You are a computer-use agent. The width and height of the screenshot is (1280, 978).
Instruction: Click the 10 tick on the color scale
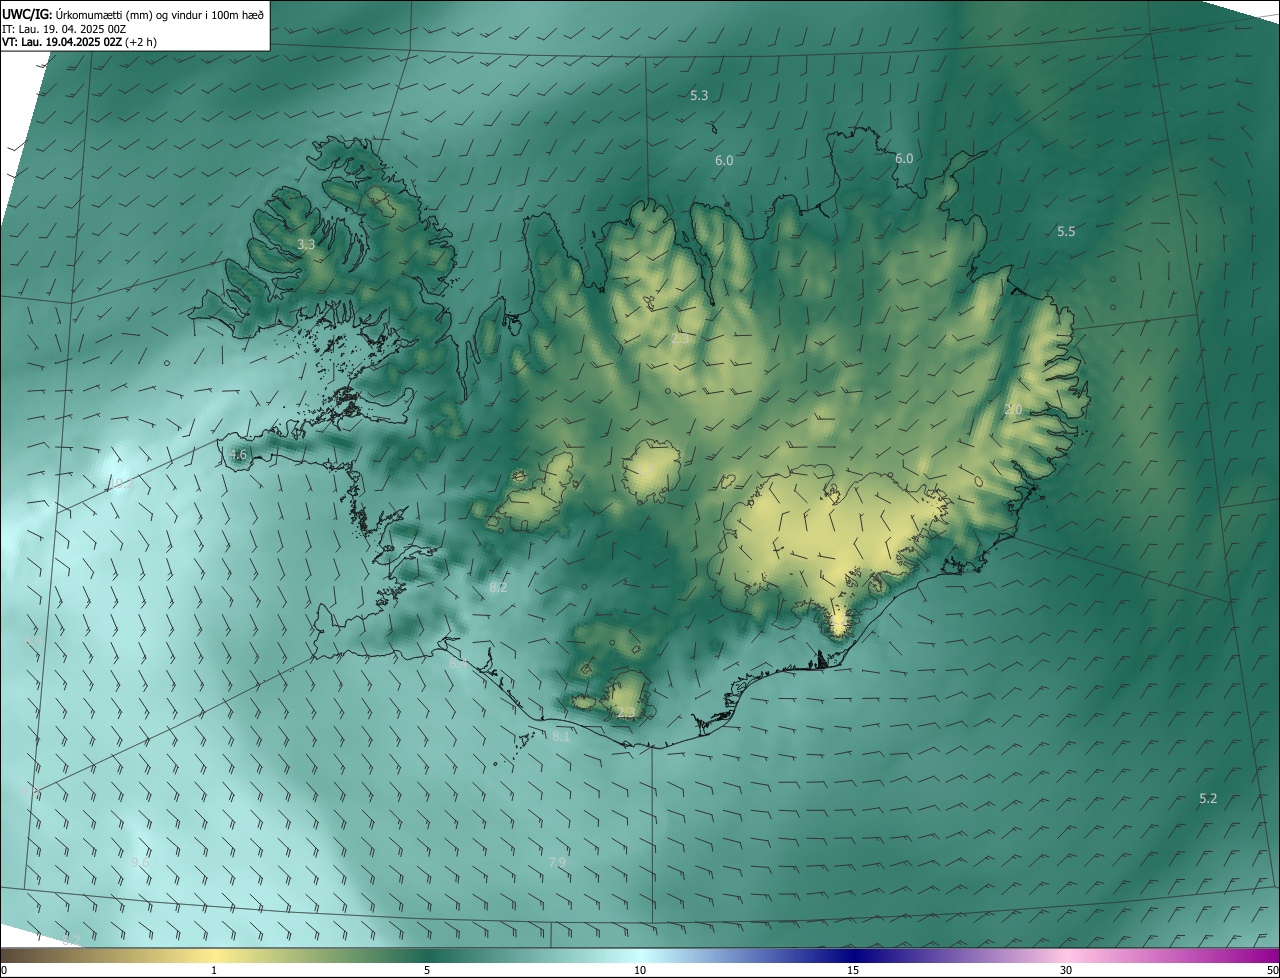coord(640,970)
